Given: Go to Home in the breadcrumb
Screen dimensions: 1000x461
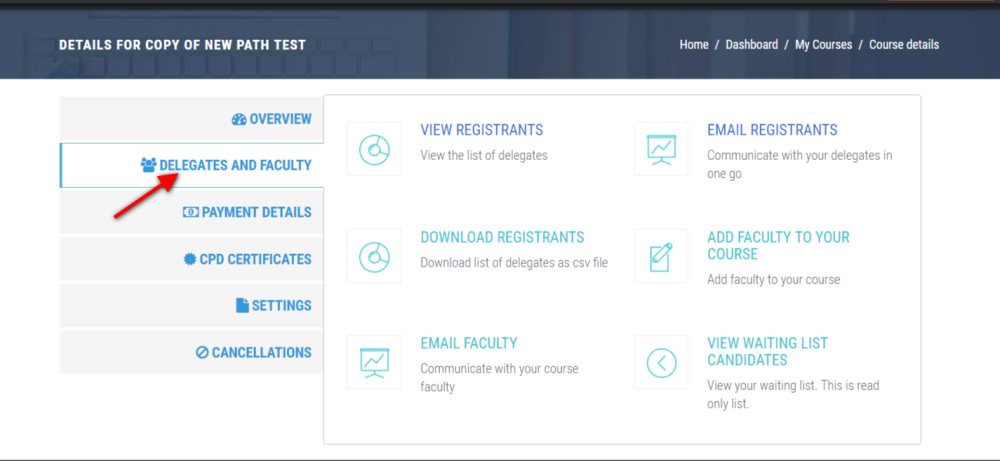Looking at the screenshot, I should (x=694, y=45).
